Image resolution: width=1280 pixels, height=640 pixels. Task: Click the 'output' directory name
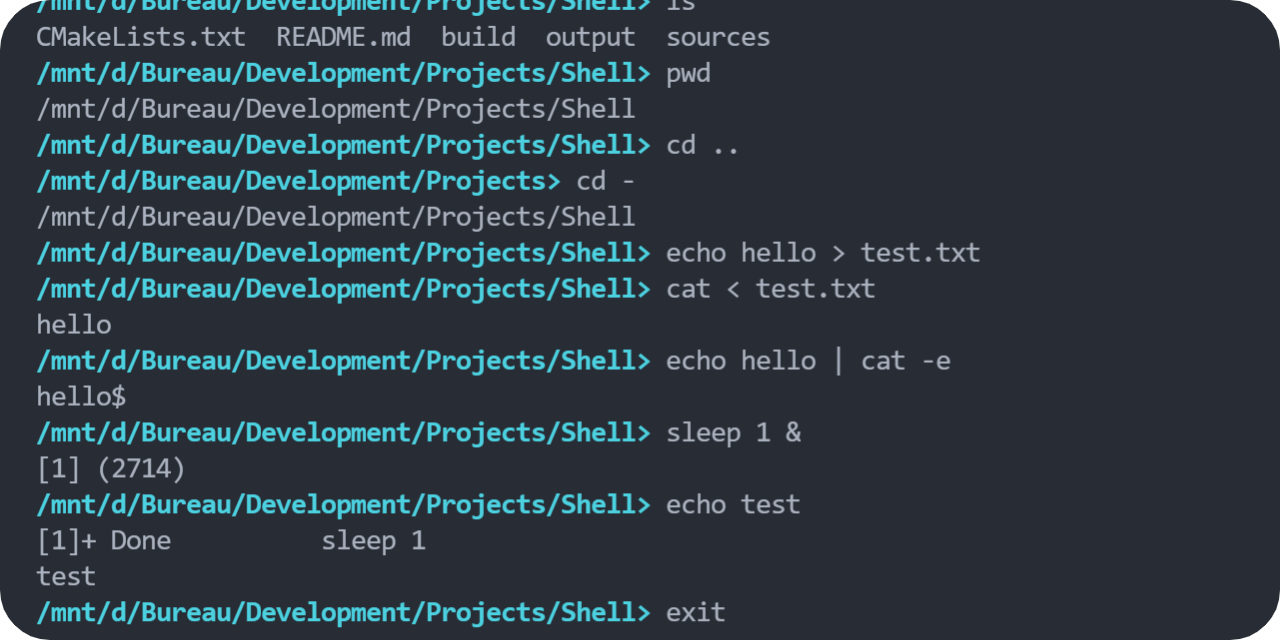coord(591,39)
